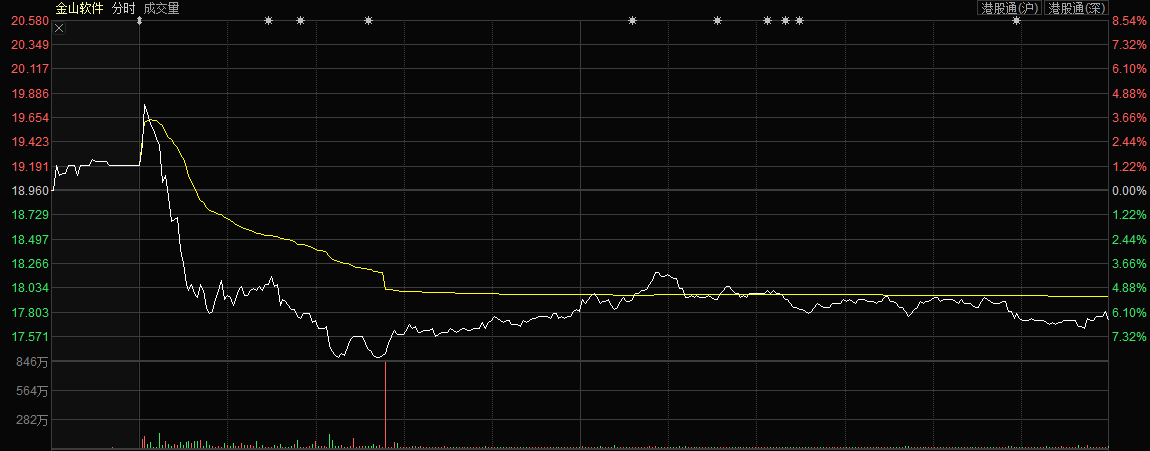Click the 成交量 label in the header
Viewport: 1150px width, 451px height.
coord(161,9)
